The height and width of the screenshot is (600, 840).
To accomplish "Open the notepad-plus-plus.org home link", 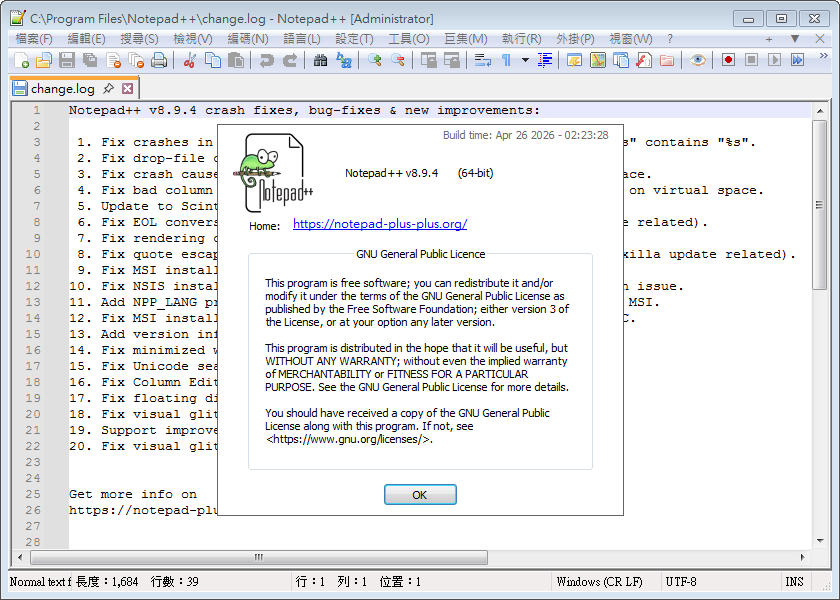I will tap(380, 224).
